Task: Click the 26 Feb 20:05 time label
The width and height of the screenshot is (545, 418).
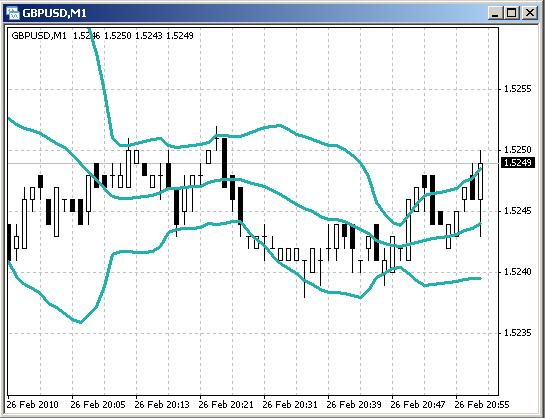Action: coord(98,405)
